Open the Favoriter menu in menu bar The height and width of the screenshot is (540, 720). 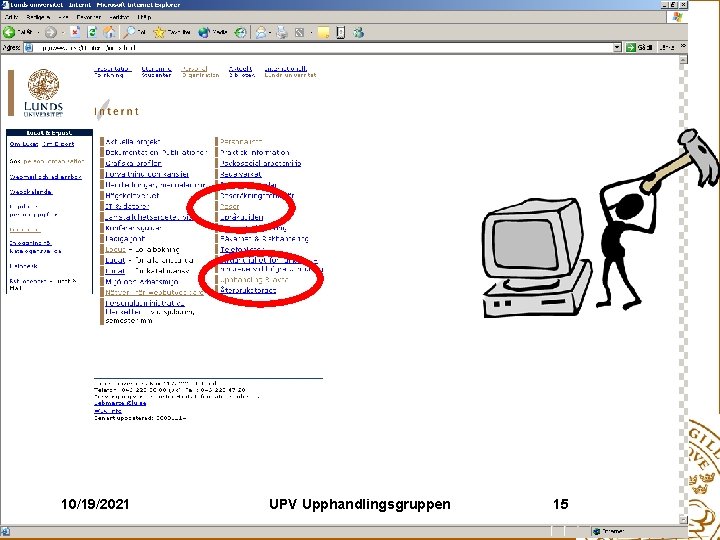coord(88,17)
